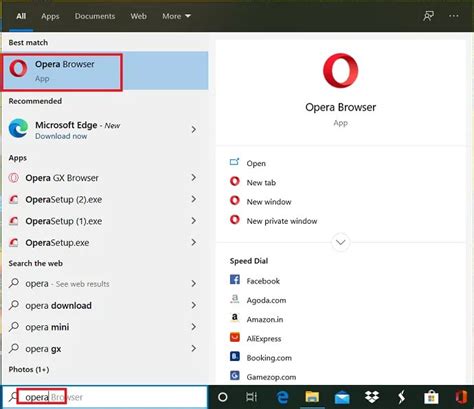Expand 'opera - See web results' arrow
The height and width of the screenshot is (409, 474).
193,284
